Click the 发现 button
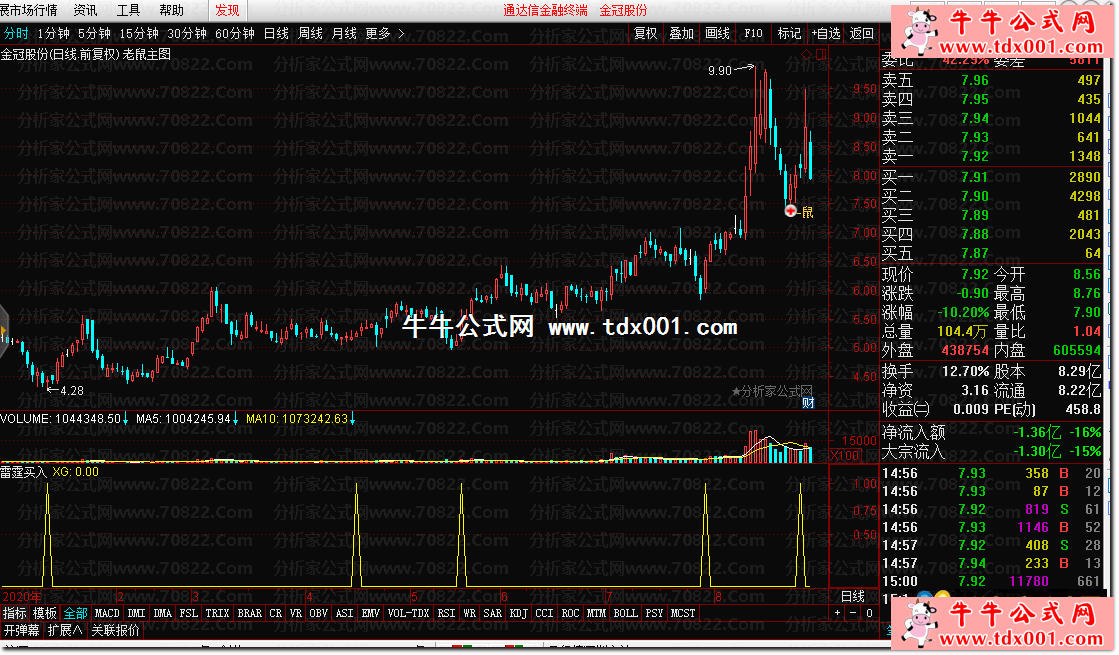Image resolution: width=1119 pixels, height=655 pixels. (x=228, y=10)
